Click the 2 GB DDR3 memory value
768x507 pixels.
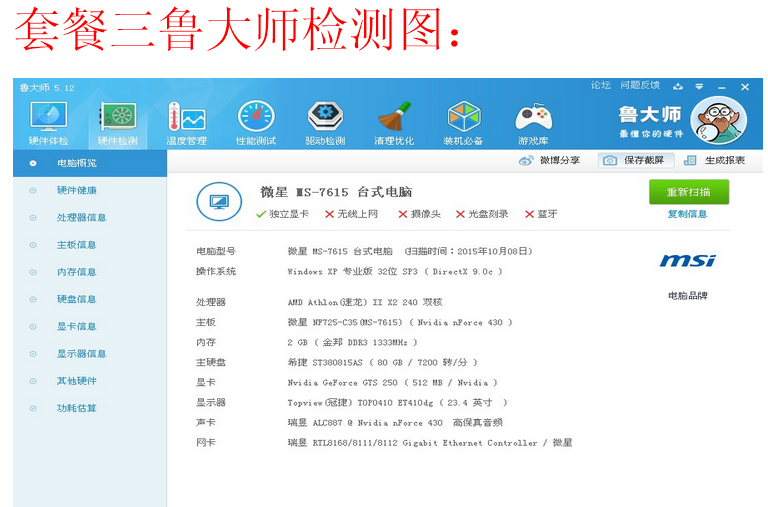[x=353, y=342]
